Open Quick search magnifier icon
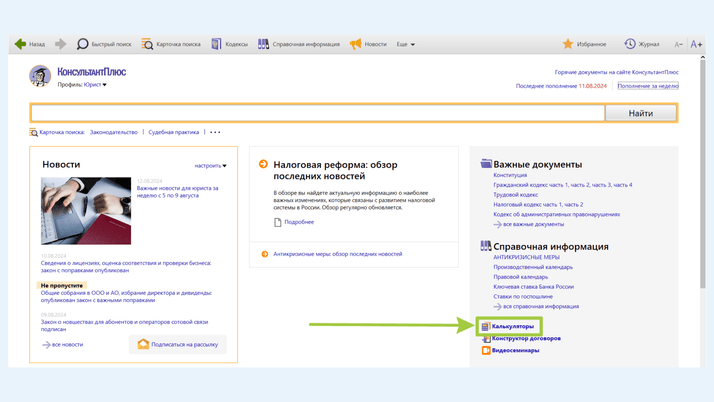 [x=83, y=44]
